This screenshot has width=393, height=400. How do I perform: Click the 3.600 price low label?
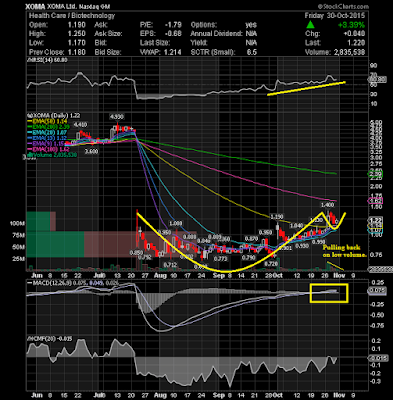91,151
